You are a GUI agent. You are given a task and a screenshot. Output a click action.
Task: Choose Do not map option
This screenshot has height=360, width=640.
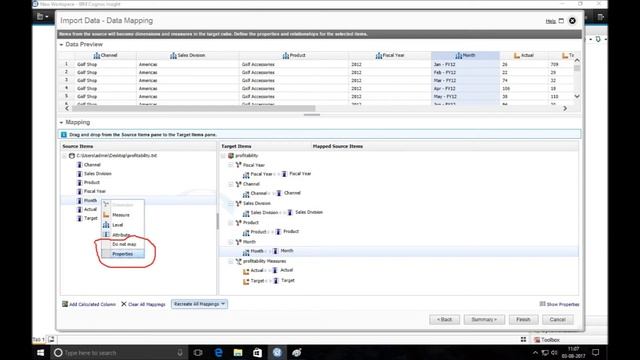(x=124, y=244)
